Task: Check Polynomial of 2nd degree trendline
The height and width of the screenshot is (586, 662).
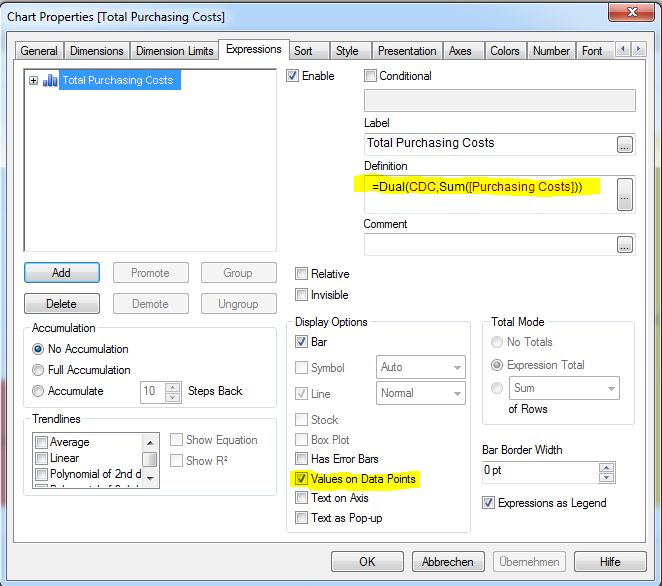Action: 41,474
